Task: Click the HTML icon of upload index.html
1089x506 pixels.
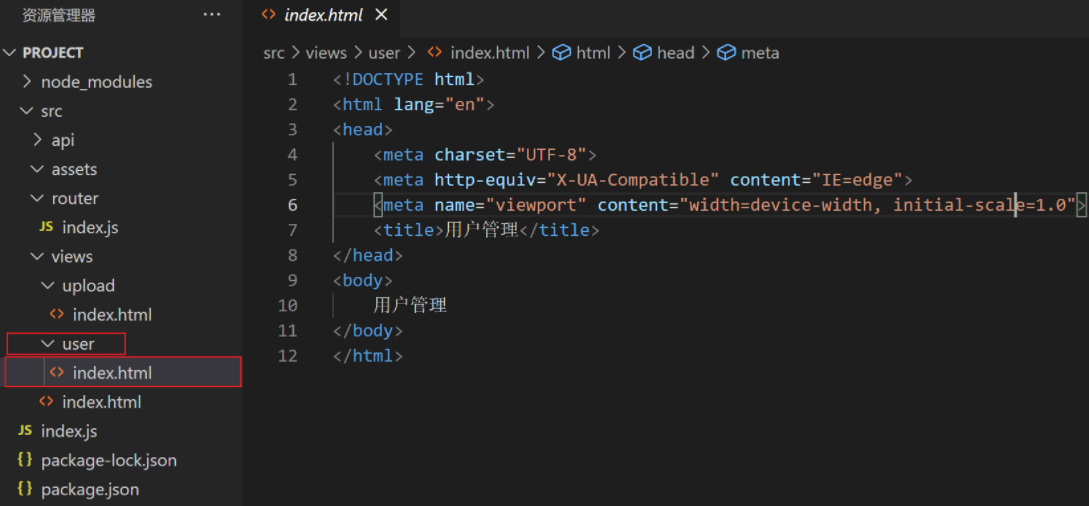Action: click(x=57, y=314)
